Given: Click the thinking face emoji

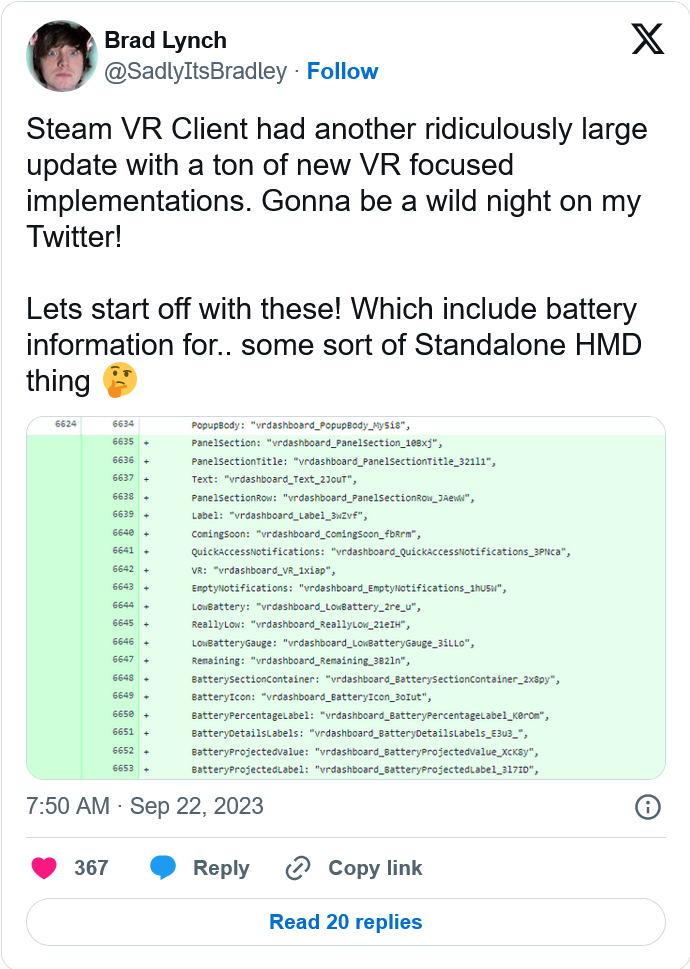Looking at the screenshot, I should [119, 381].
